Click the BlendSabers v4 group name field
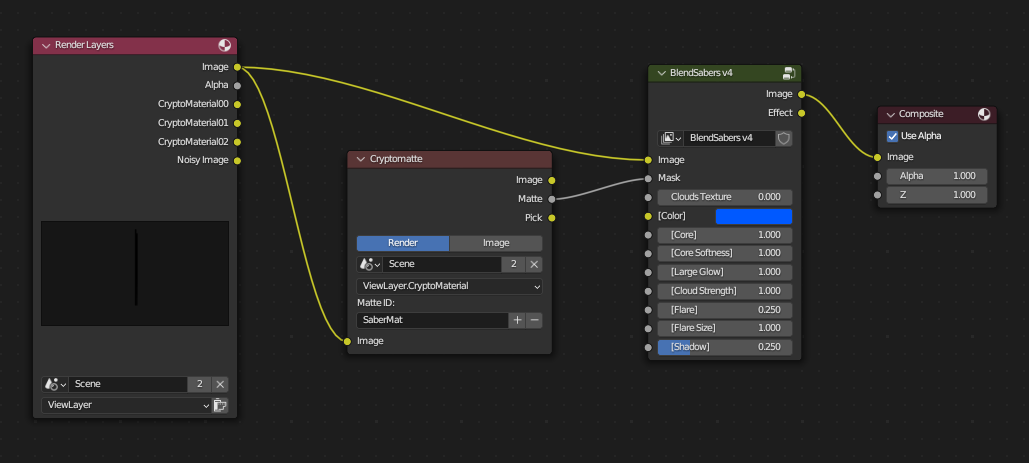Screen dimensions: 1029x463 730,138
